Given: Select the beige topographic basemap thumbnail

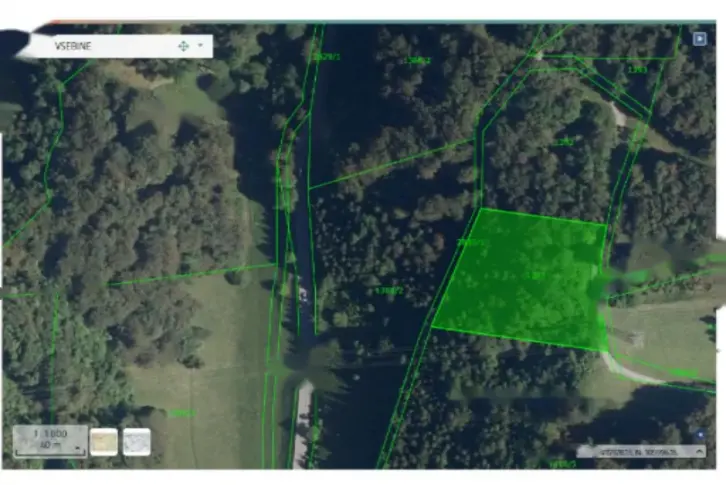Looking at the screenshot, I should coord(104,441).
